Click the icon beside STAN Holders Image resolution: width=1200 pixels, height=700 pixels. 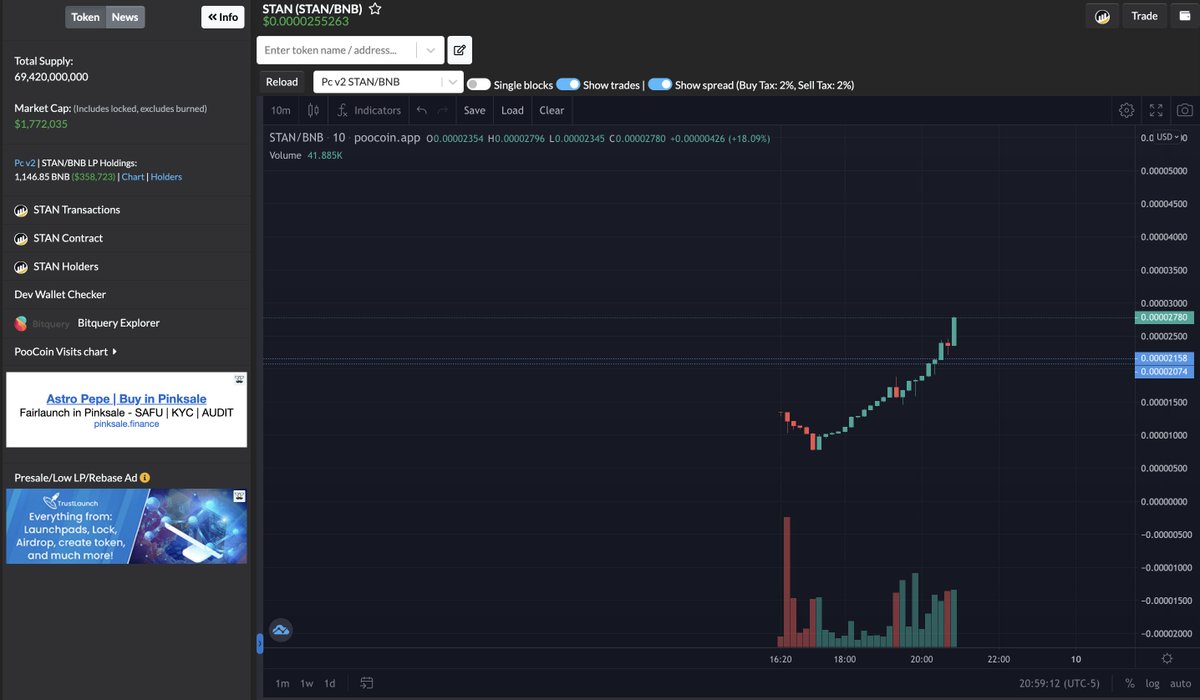21,267
